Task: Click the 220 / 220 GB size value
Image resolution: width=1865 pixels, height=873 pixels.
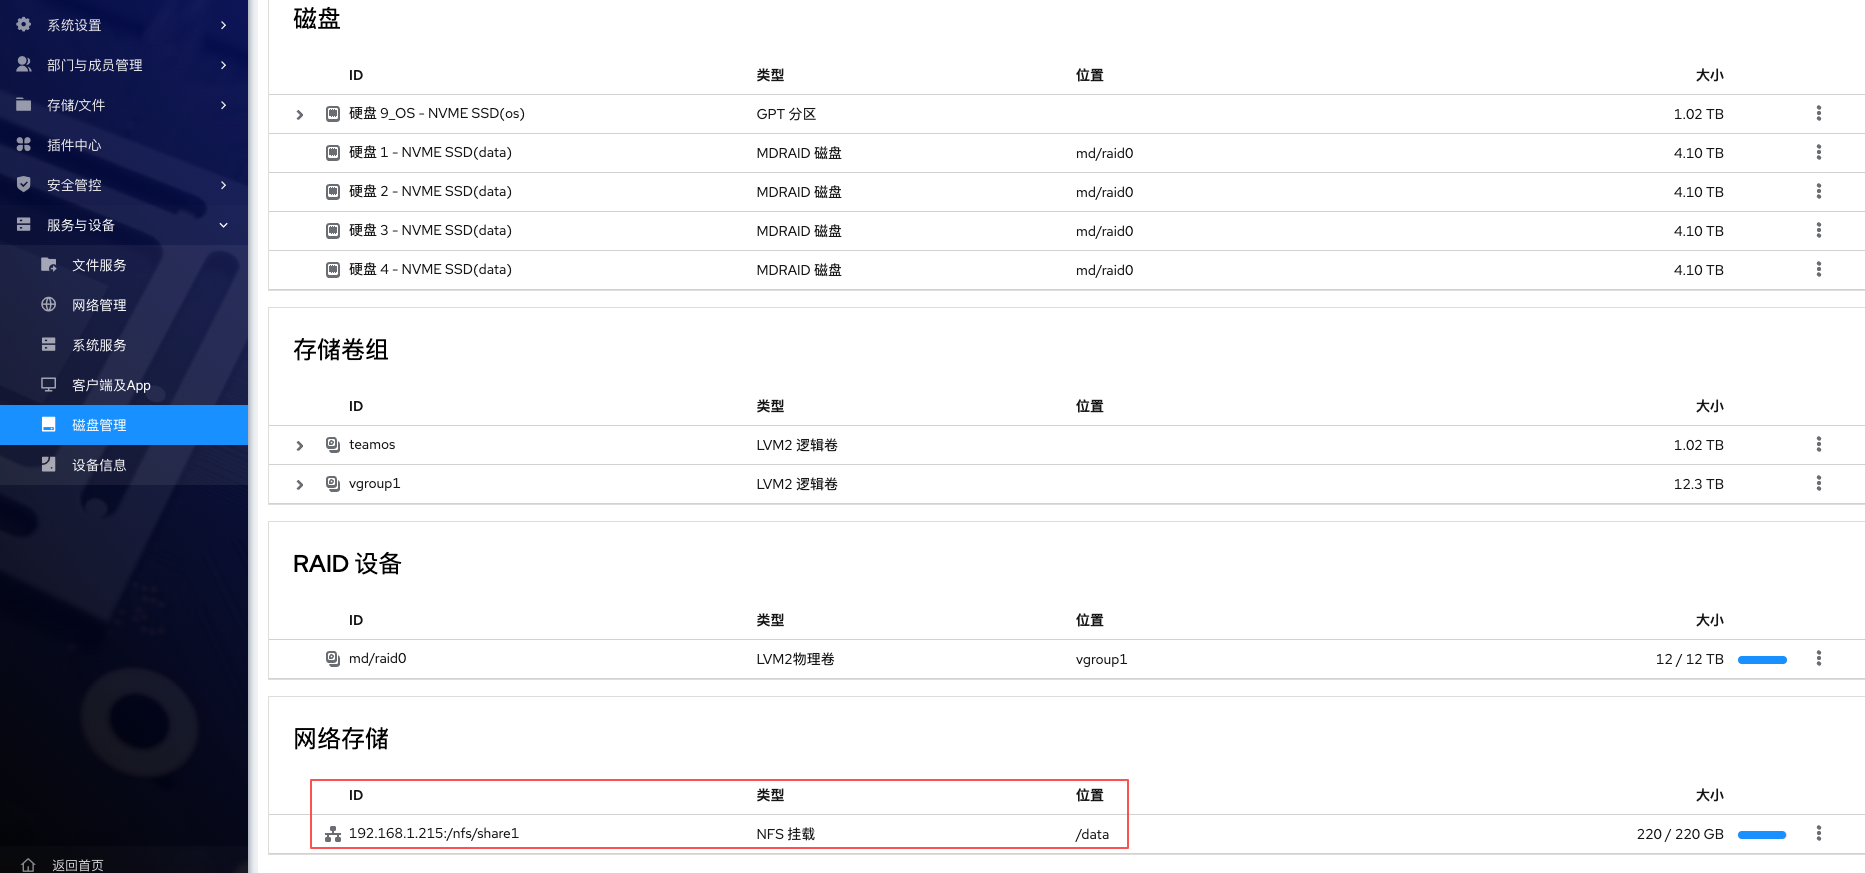Action: [x=1680, y=834]
